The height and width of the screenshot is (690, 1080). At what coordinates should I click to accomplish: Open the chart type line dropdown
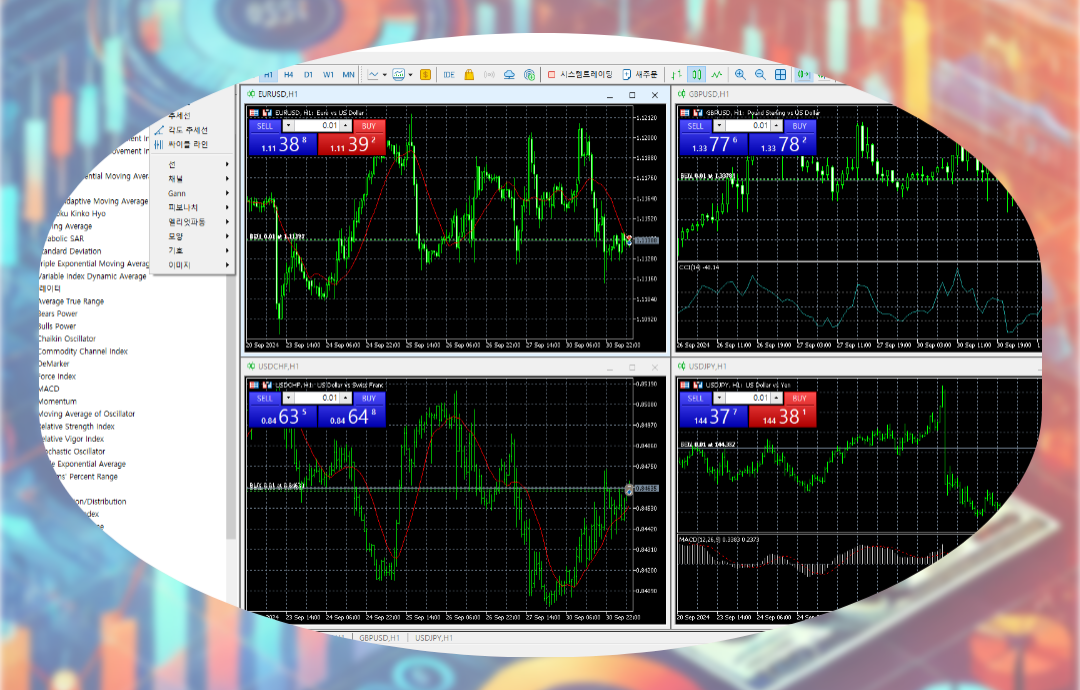[384, 74]
